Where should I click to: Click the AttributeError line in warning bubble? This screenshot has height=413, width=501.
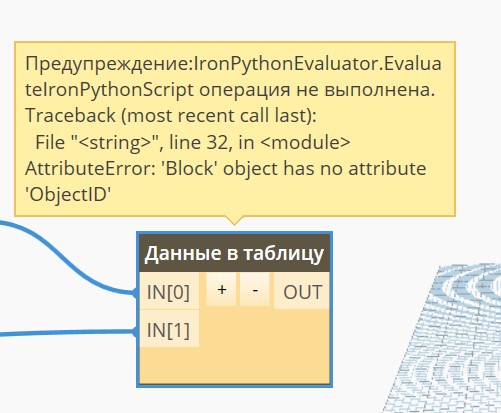click(225, 168)
